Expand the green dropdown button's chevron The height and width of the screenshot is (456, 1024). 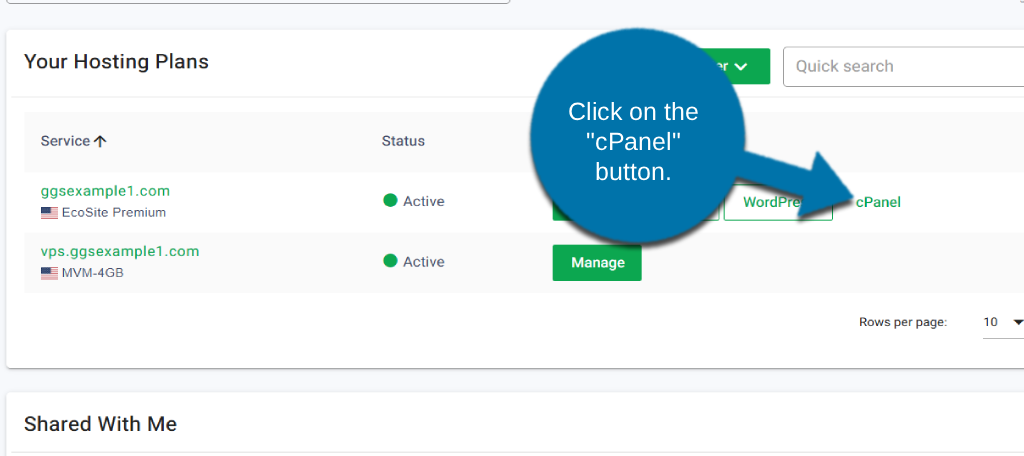coord(741,67)
